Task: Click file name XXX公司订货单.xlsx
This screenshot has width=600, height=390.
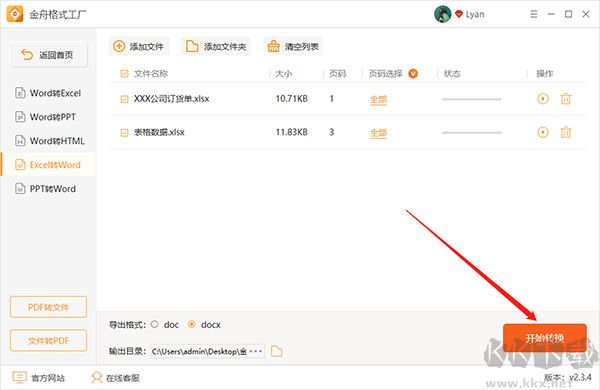Action: (171, 99)
